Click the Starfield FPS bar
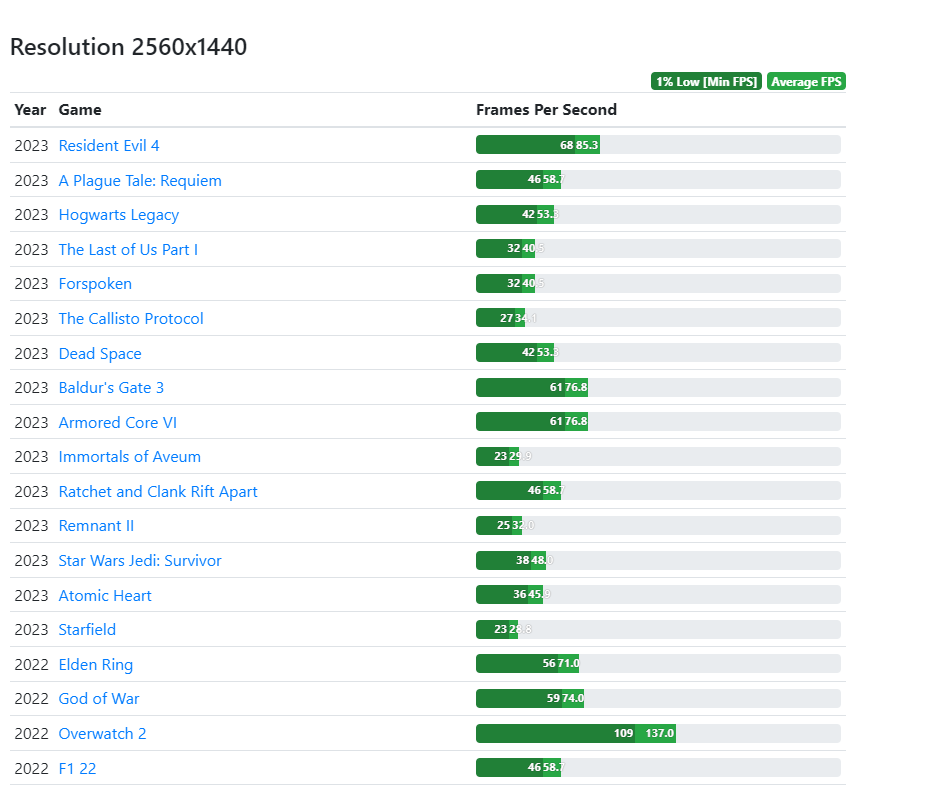 pos(658,630)
